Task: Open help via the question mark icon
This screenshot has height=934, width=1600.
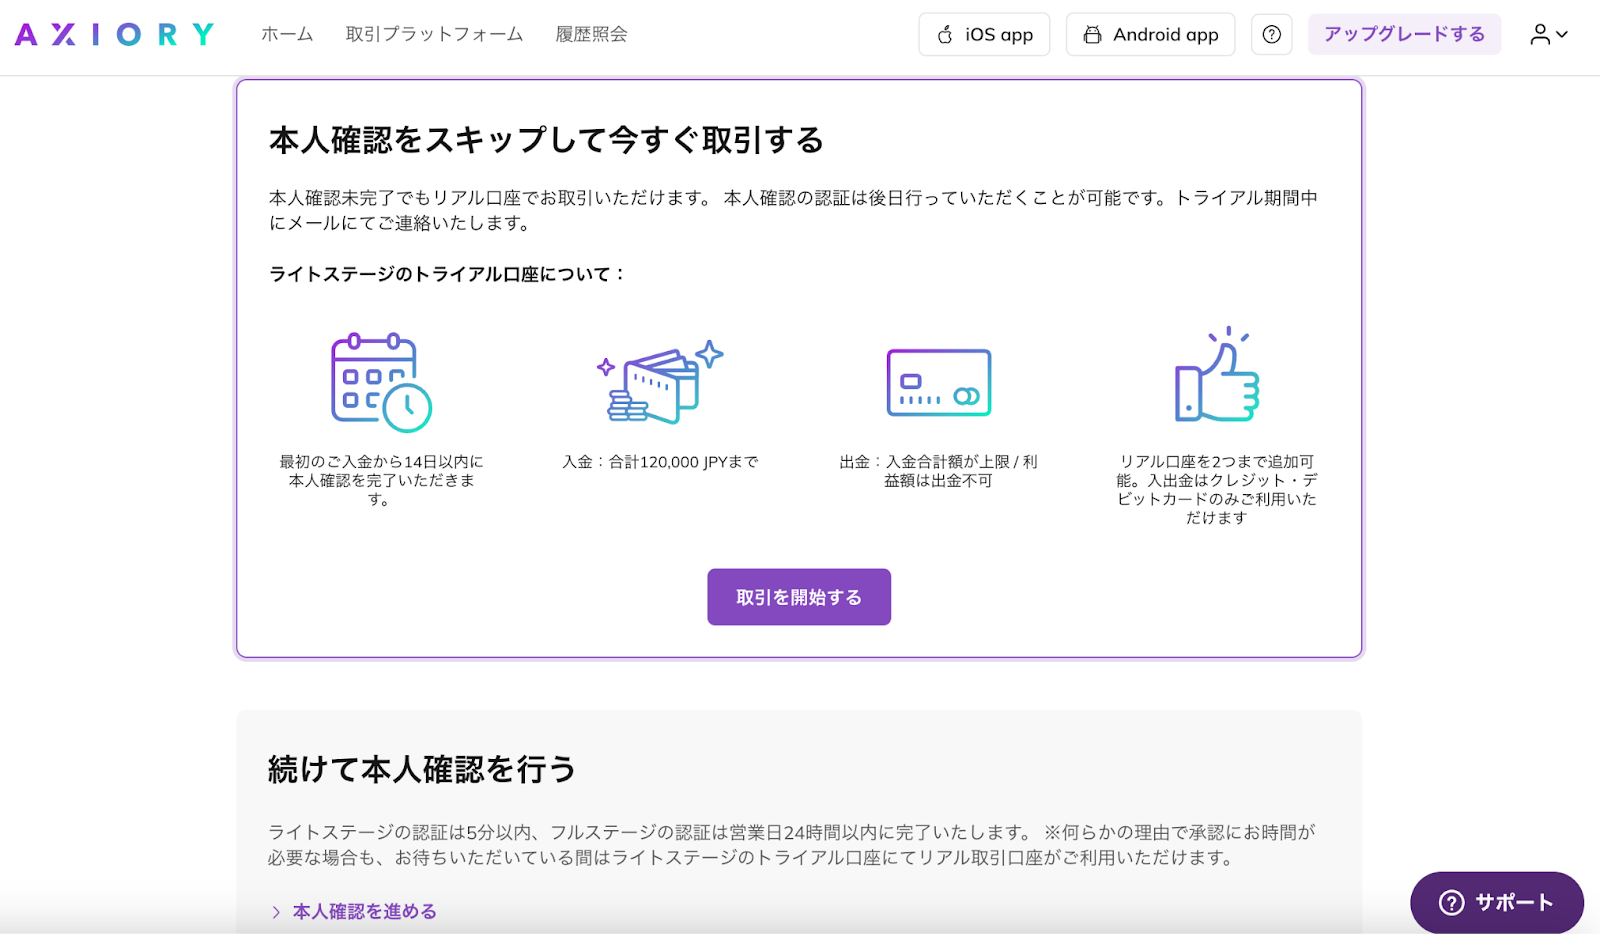Action: [1272, 35]
